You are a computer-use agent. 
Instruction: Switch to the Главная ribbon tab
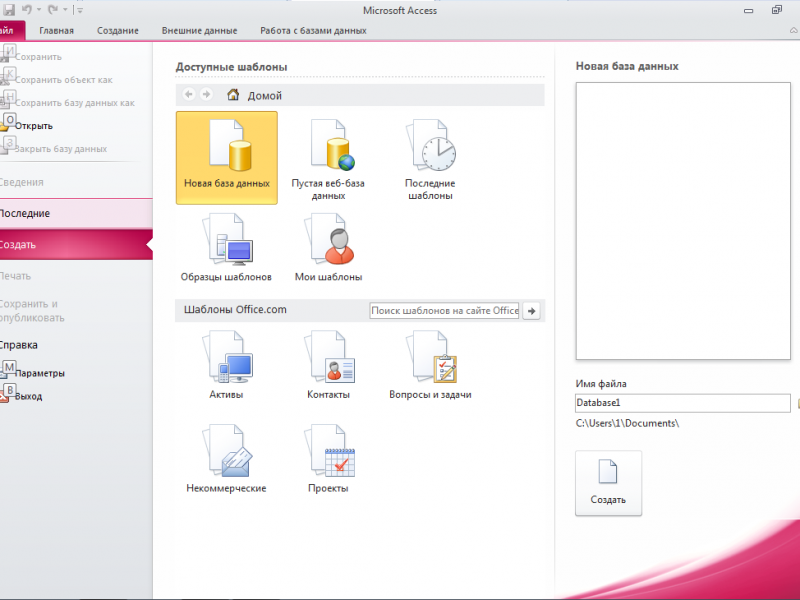point(57,31)
